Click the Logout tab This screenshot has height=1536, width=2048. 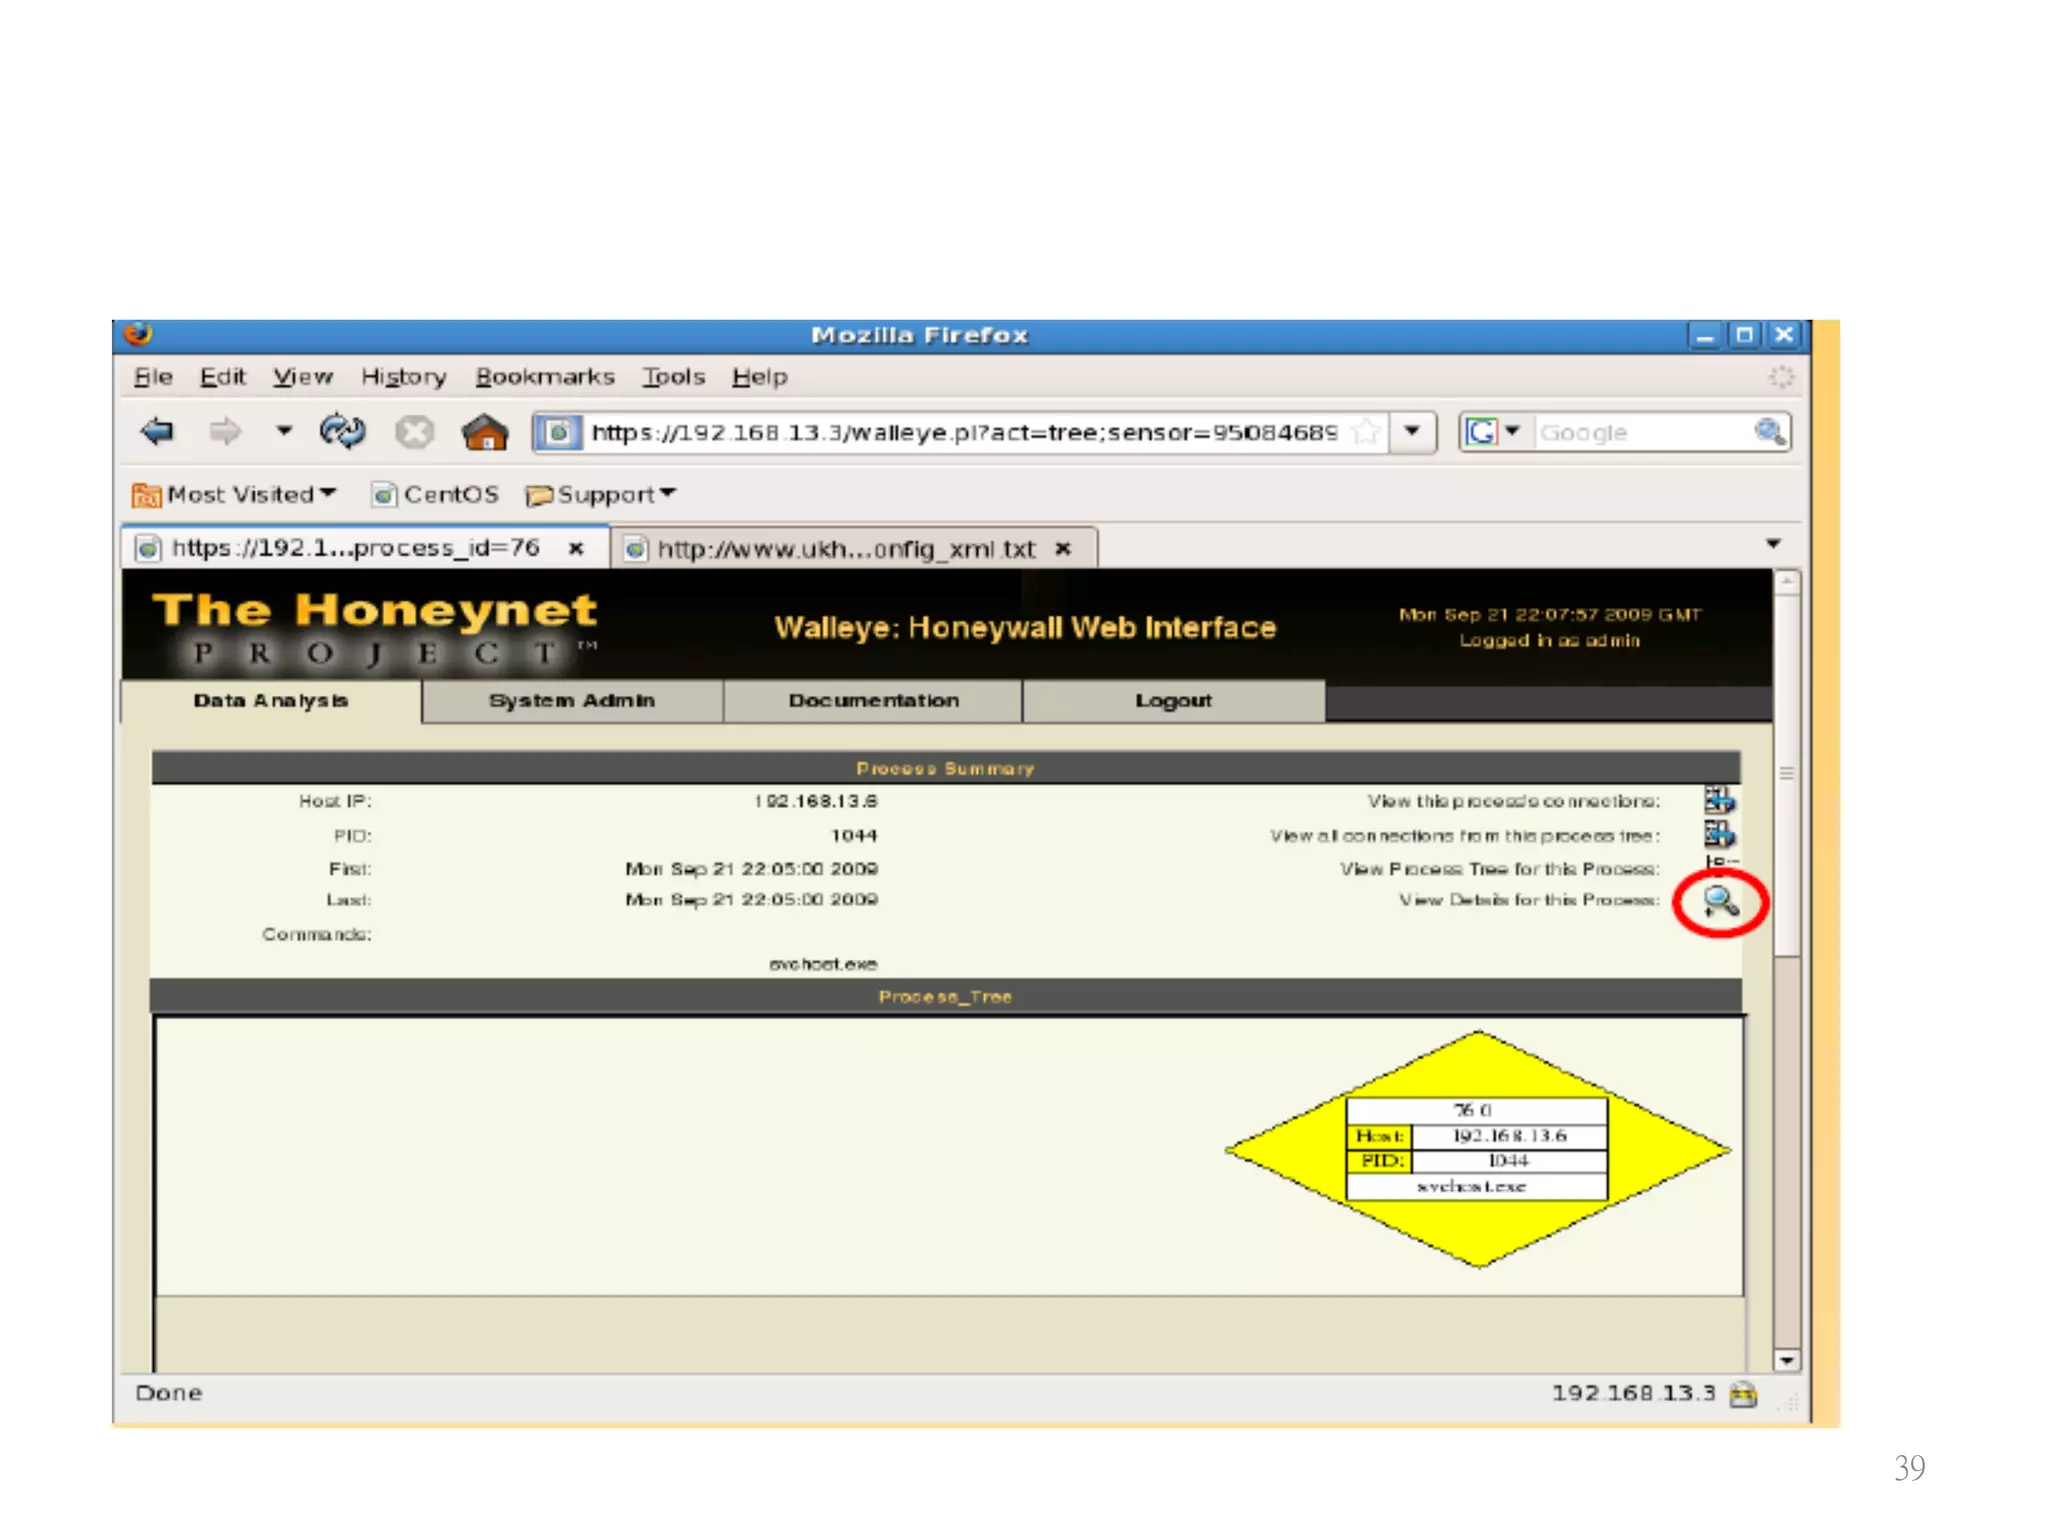[x=1173, y=701]
